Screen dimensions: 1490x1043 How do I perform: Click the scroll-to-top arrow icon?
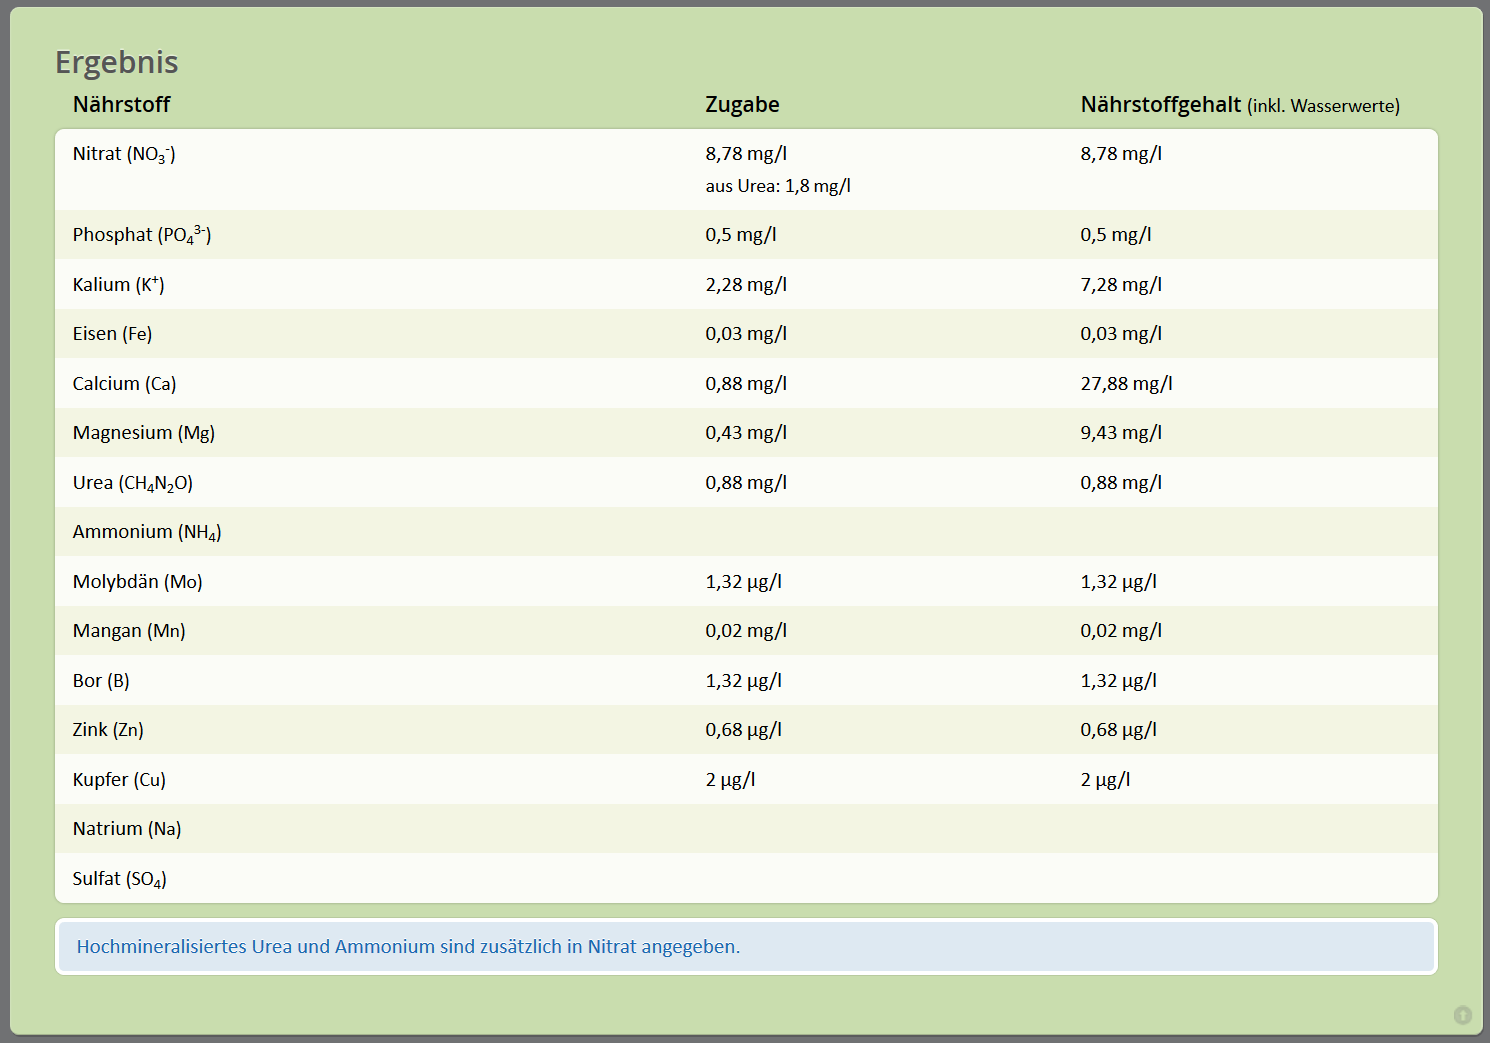click(x=1462, y=1015)
